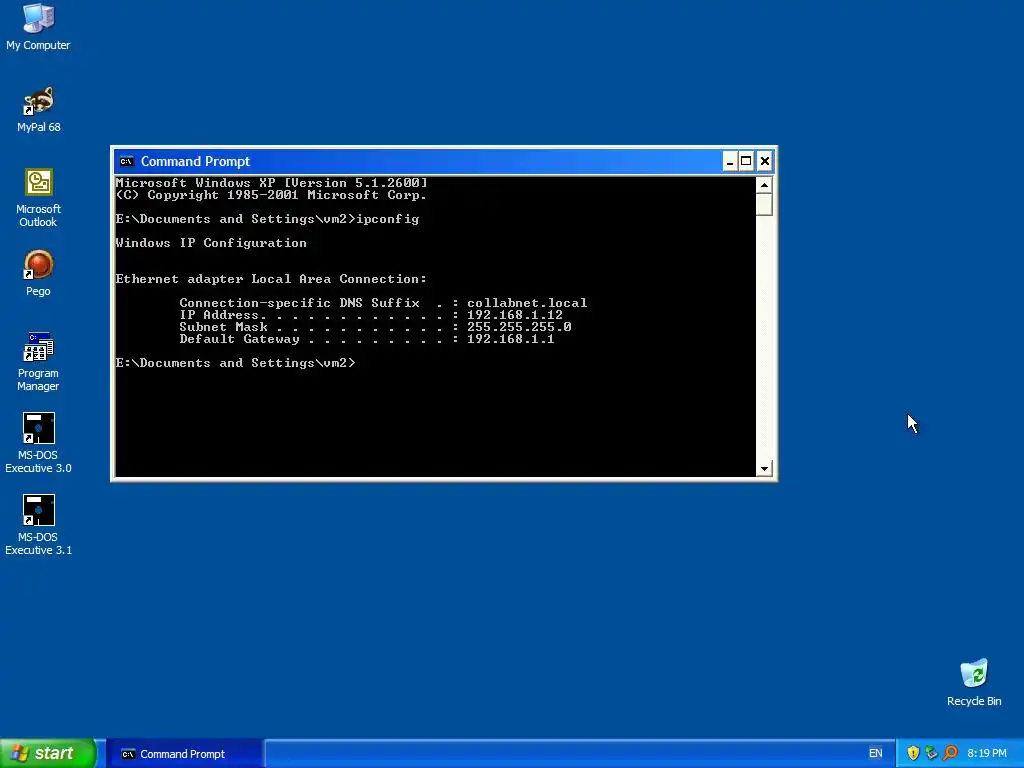The image size is (1024, 768).
Task: Click the Subnet Mask value 255.255.255.0
Action: (x=519, y=327)
